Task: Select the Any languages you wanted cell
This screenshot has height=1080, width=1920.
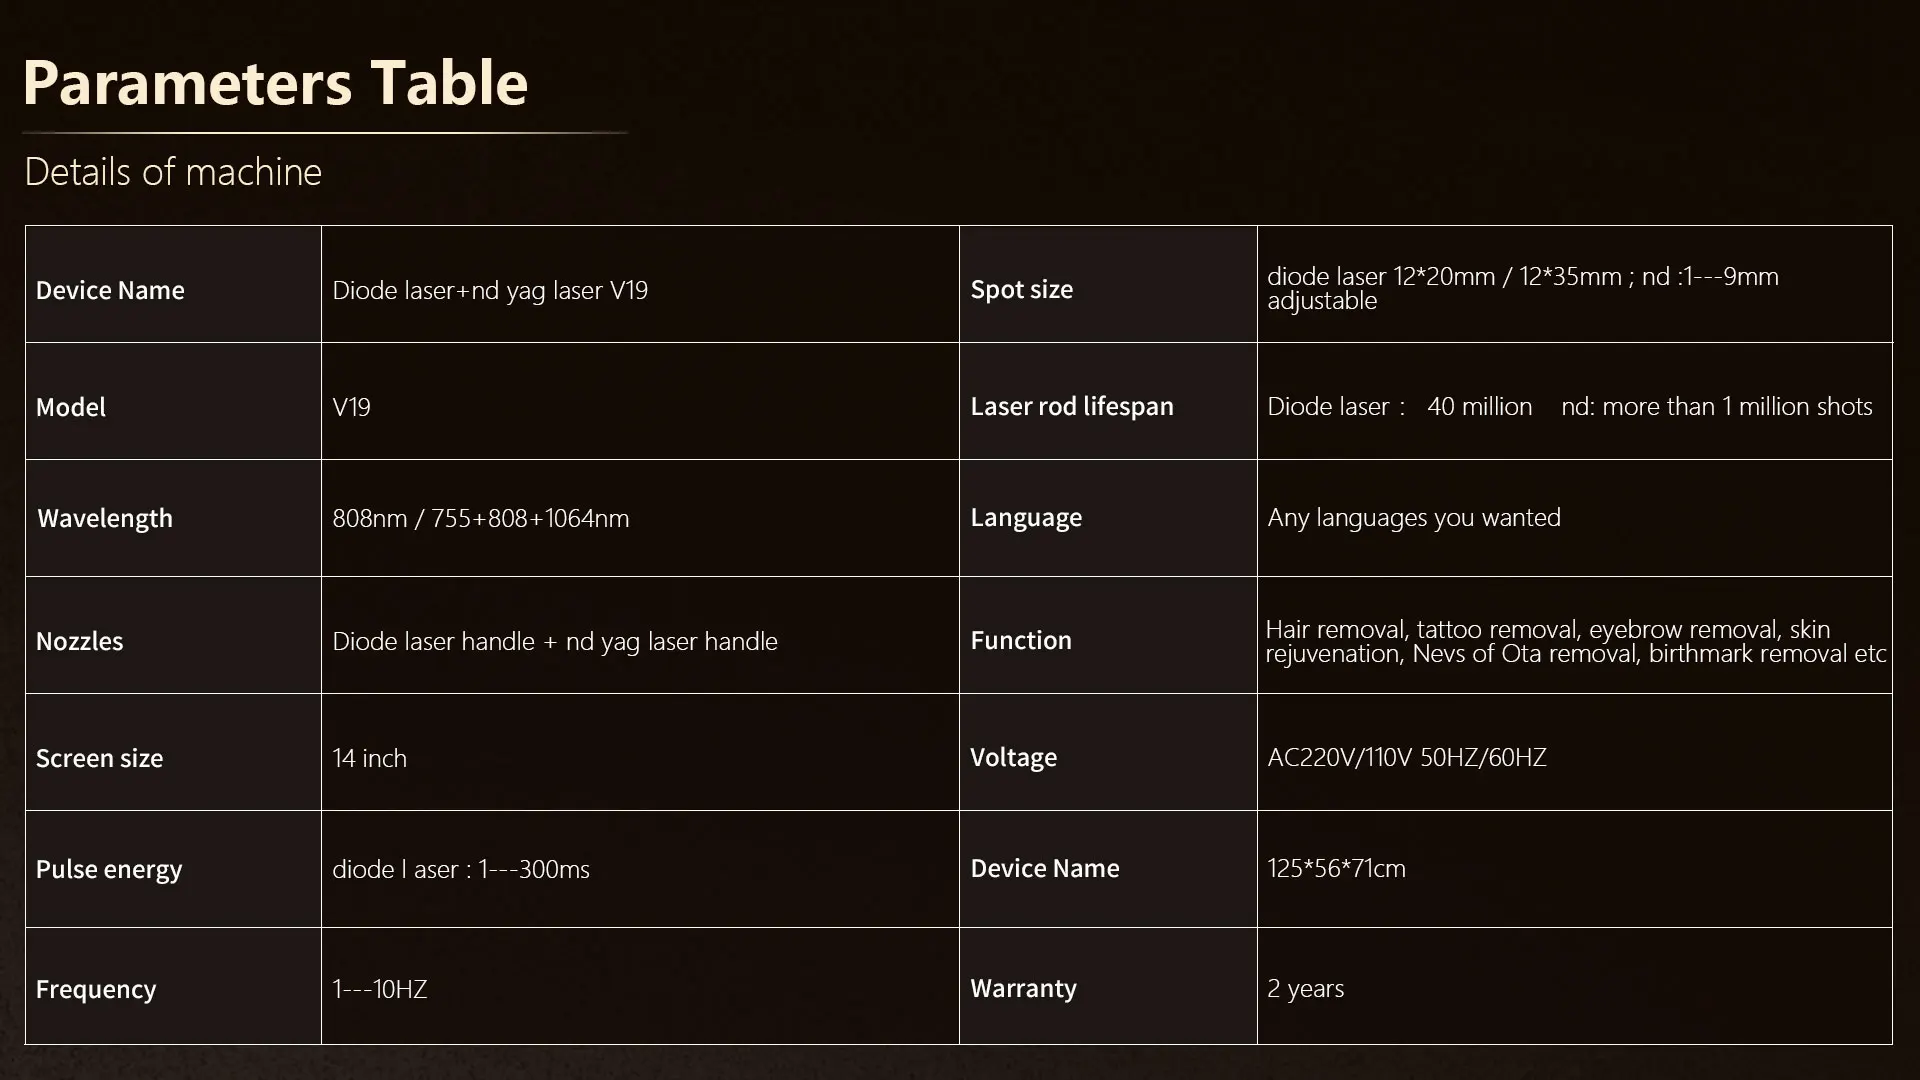Action: [1414, 517]
